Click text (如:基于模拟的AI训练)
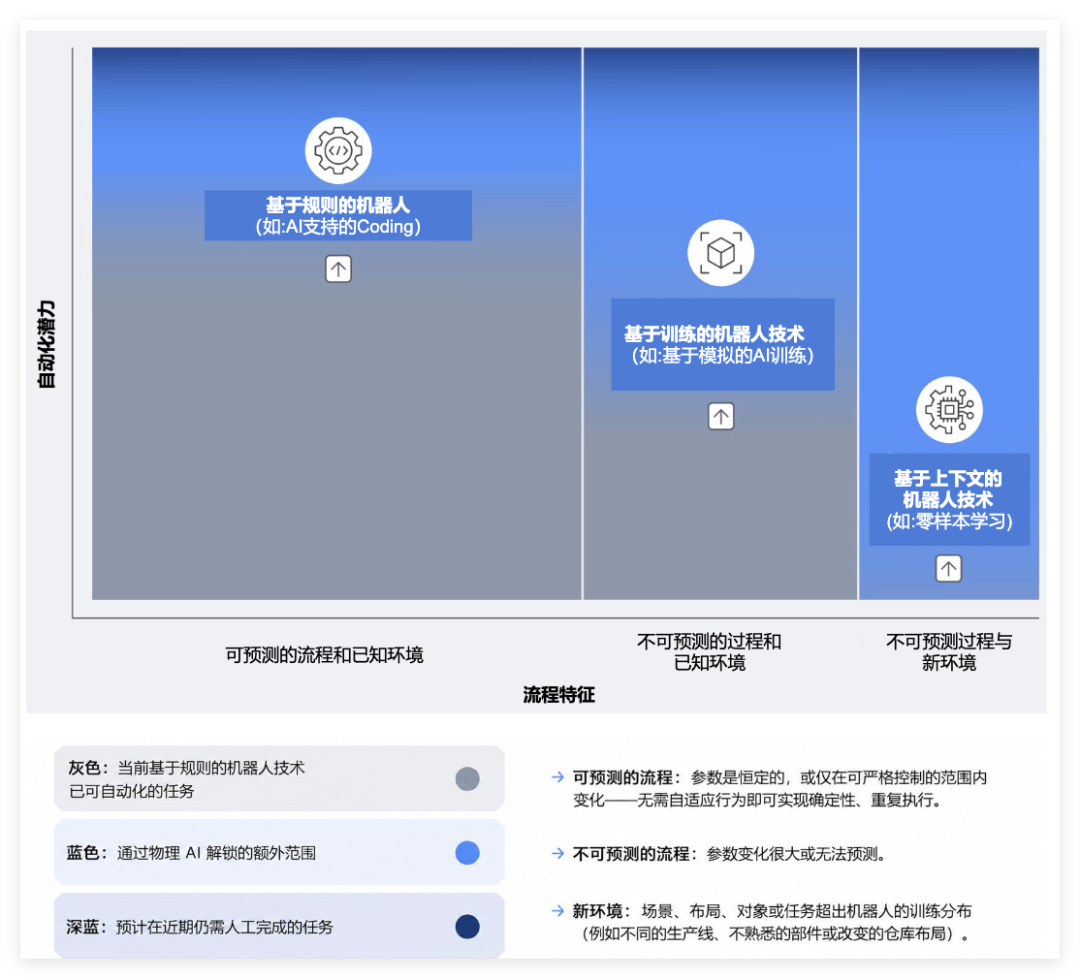The width and height of the screenshot is (1080, 979). coord(723,355)
